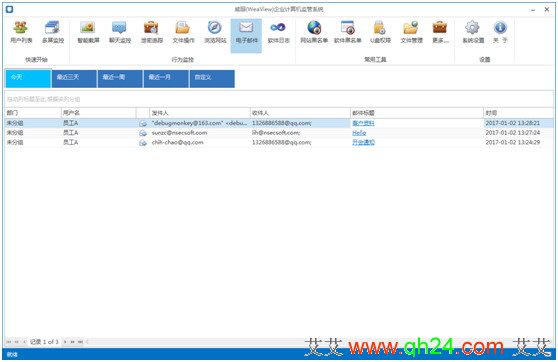Switch to the 今天 today tab
The height and width of the screenshot is (362, 558).
point(28,79)
